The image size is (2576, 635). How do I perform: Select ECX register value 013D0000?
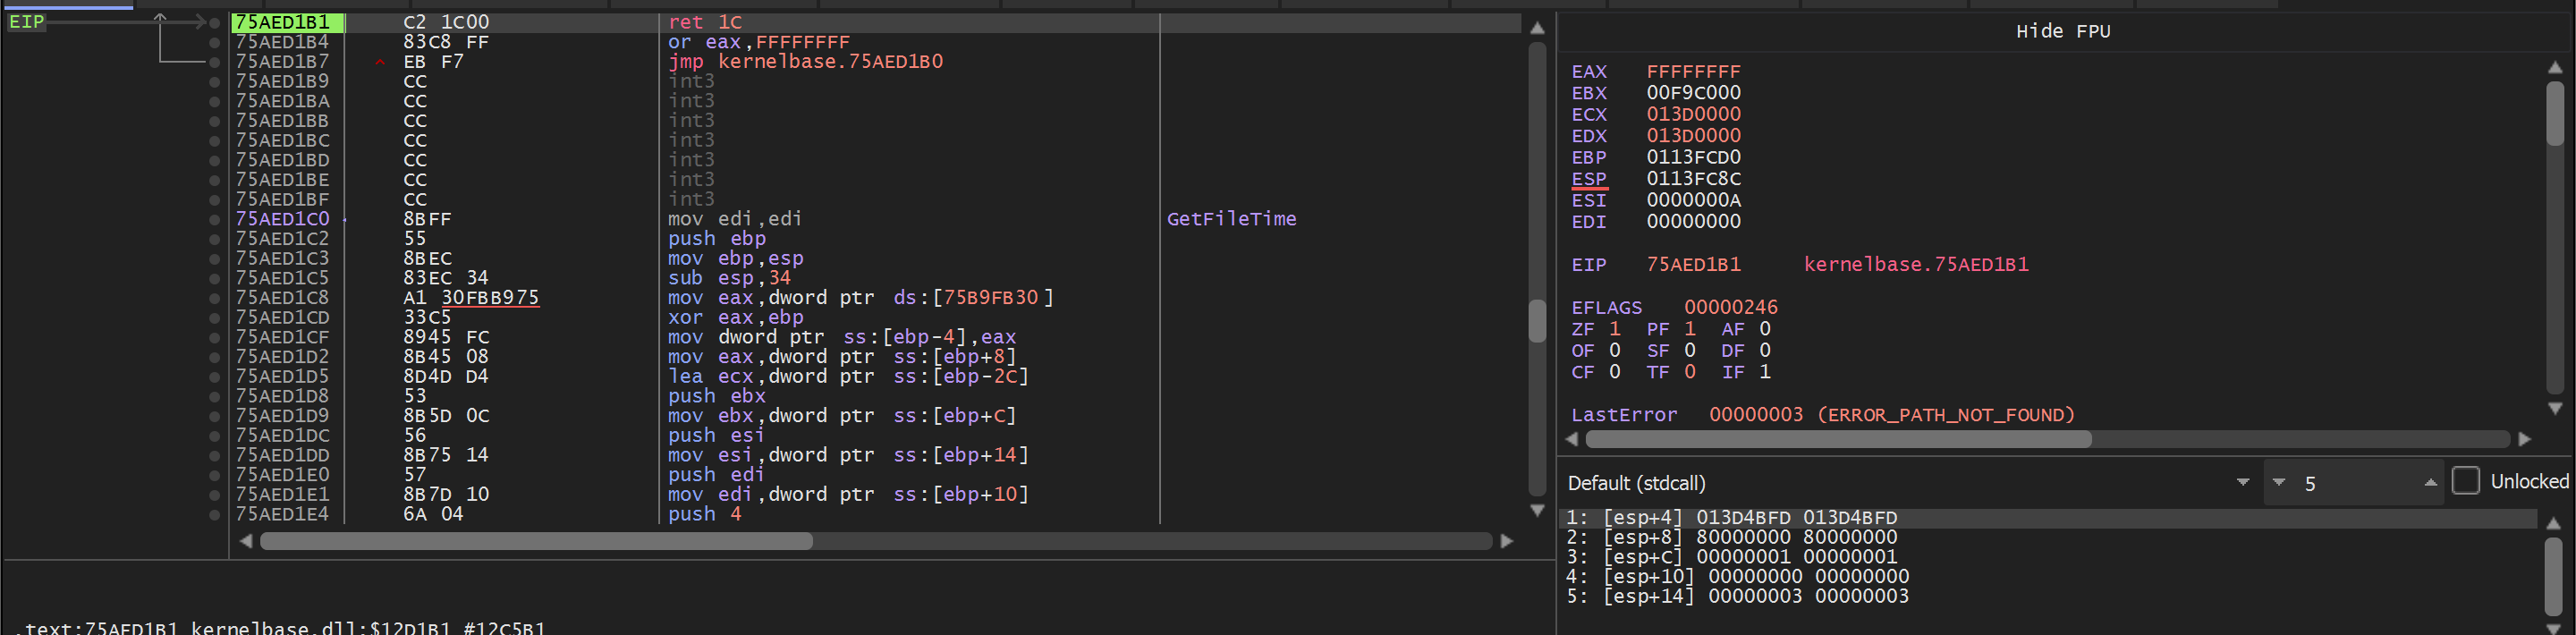1693,114
